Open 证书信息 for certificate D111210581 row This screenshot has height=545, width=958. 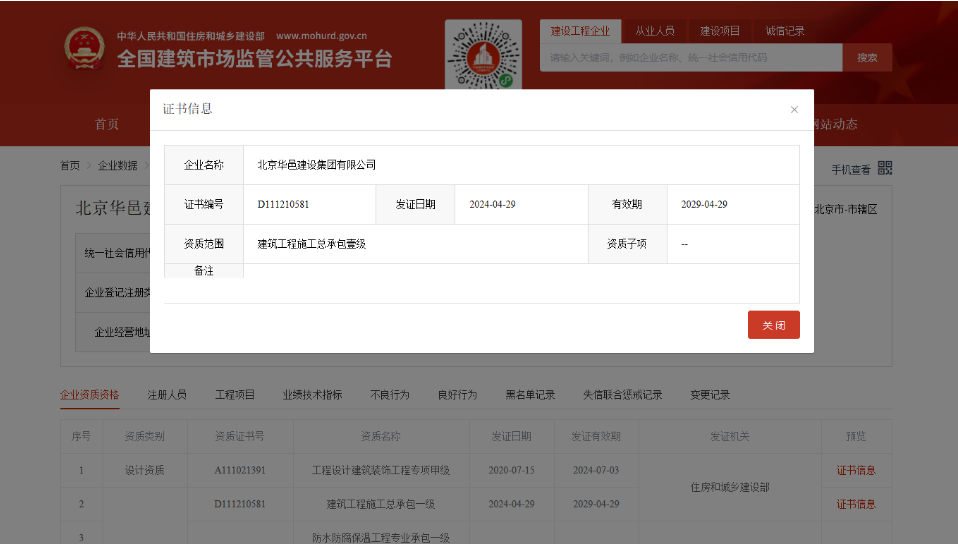click(x=856, y=504)
